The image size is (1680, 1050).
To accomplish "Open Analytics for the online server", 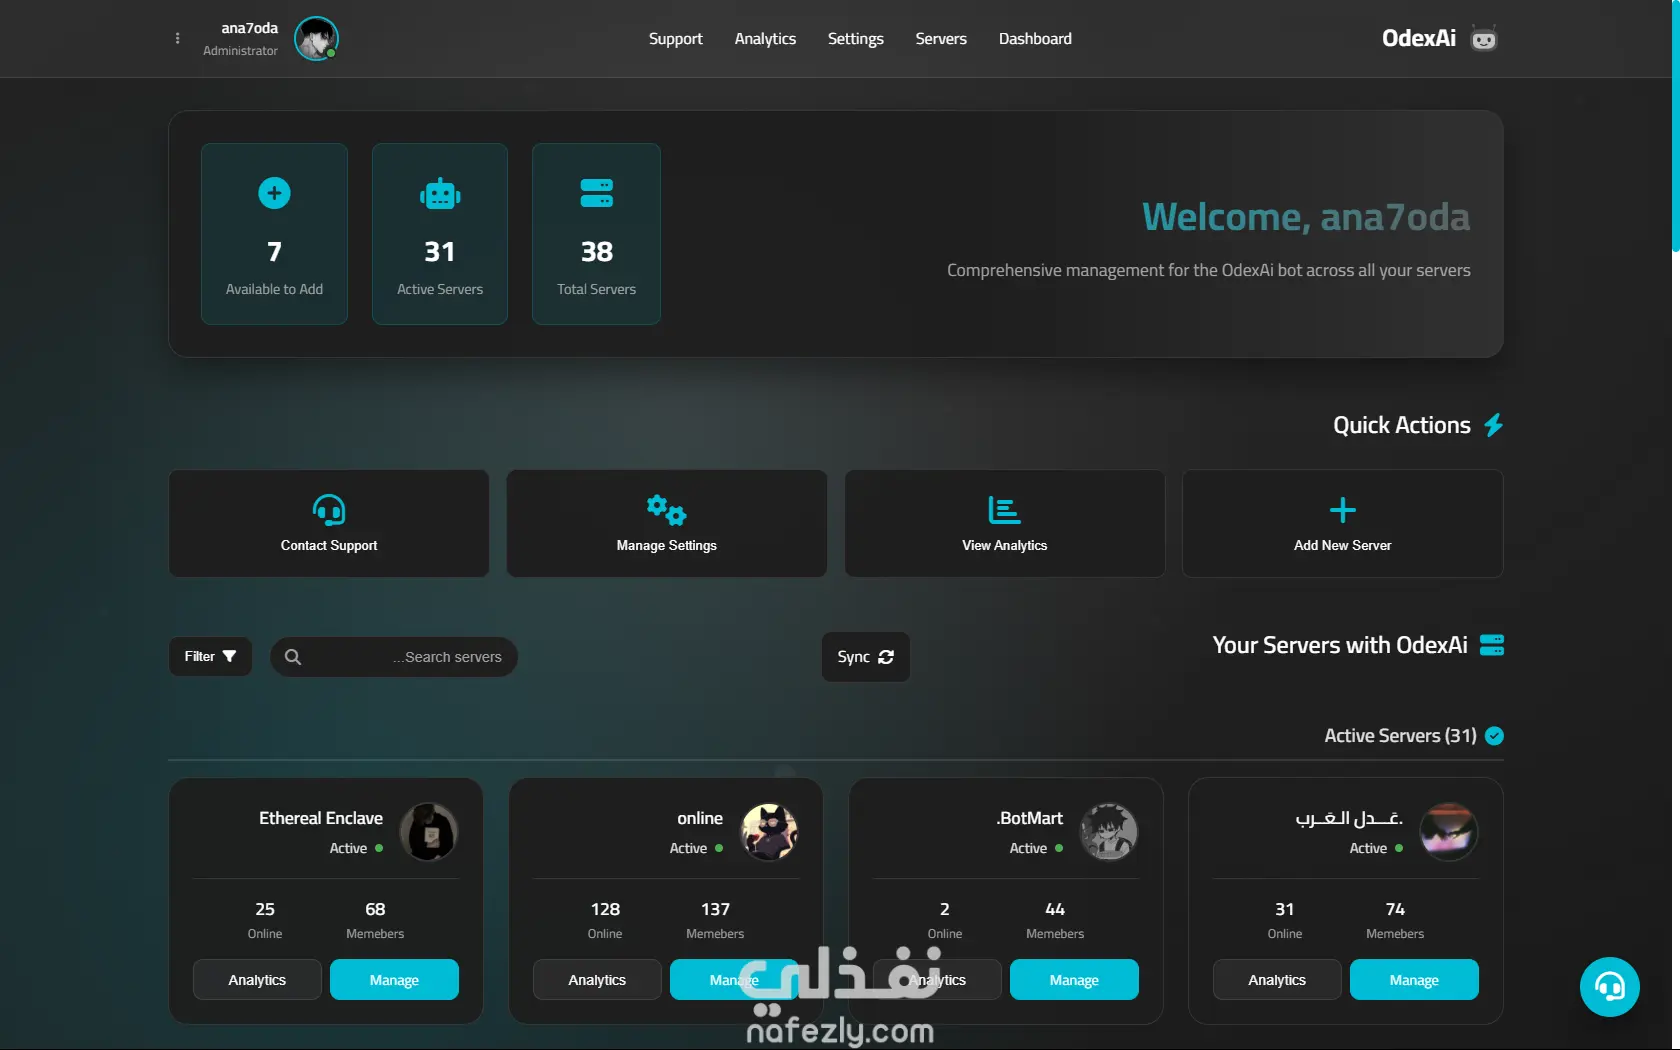I will pos(597,980).
